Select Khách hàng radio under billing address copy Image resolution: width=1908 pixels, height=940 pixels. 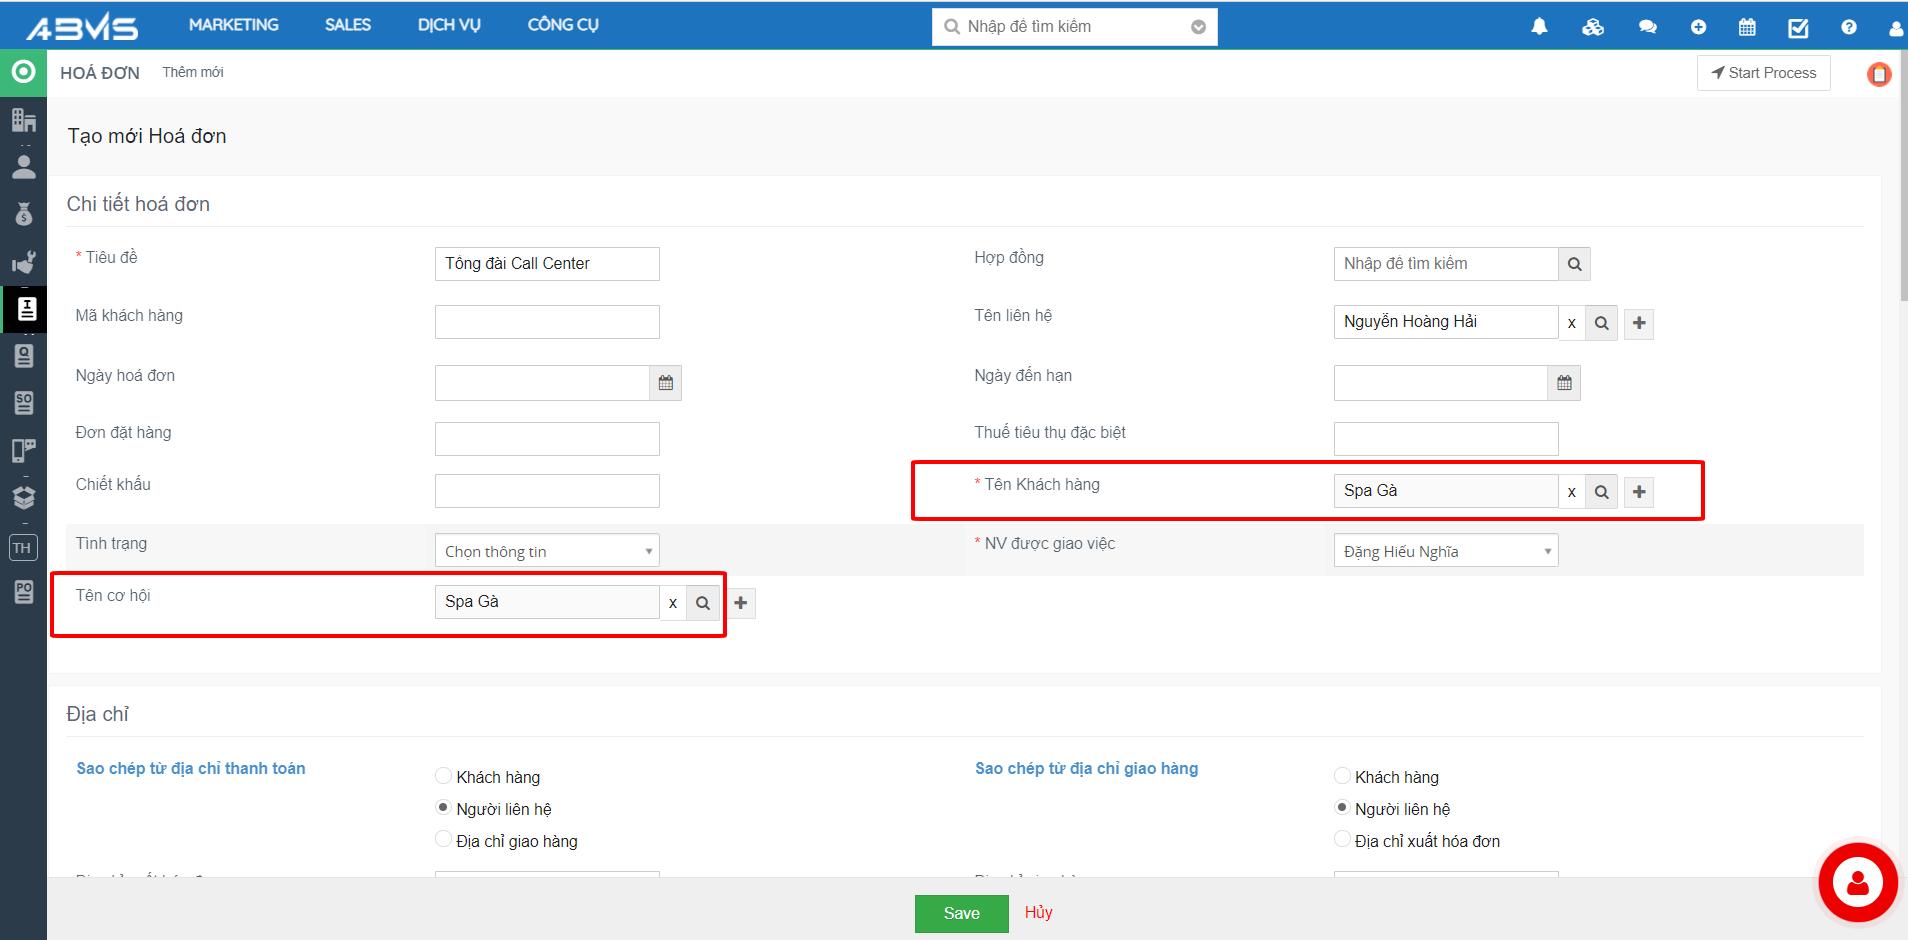point(444,776)
